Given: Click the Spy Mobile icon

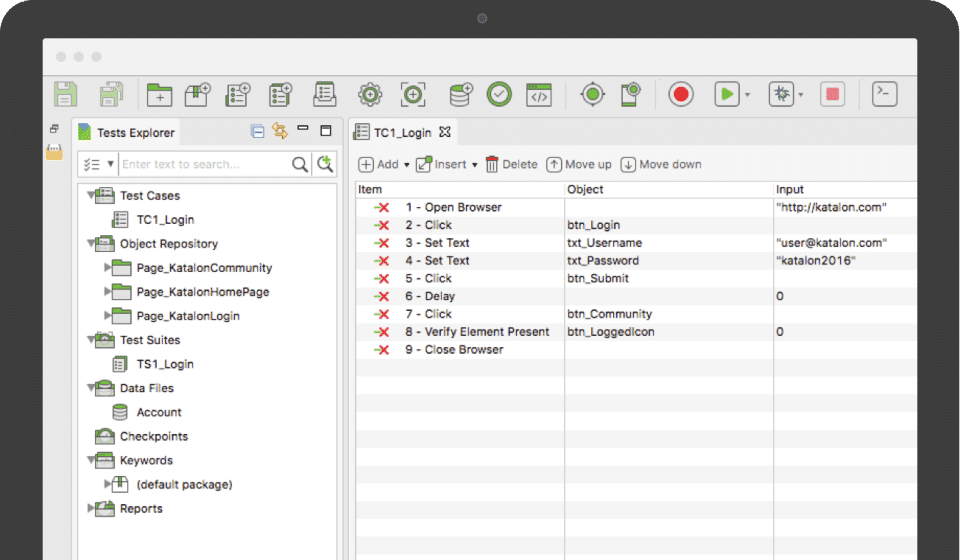Looking at the screenshot, I should (630, 94).
